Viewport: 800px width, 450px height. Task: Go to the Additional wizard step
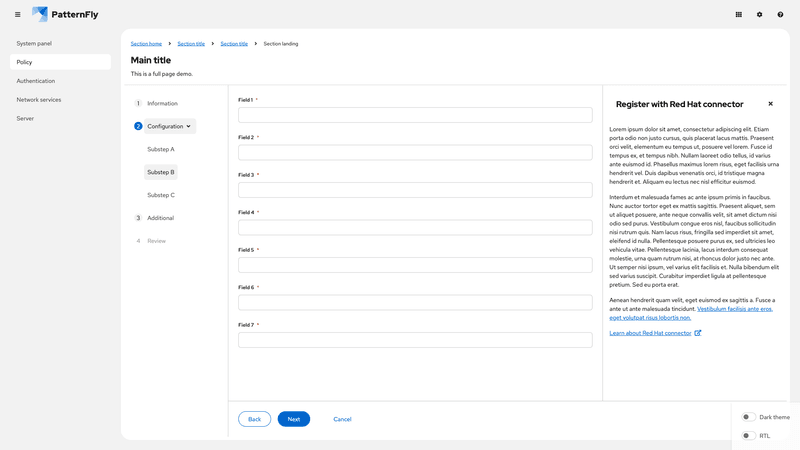[160, 218]
